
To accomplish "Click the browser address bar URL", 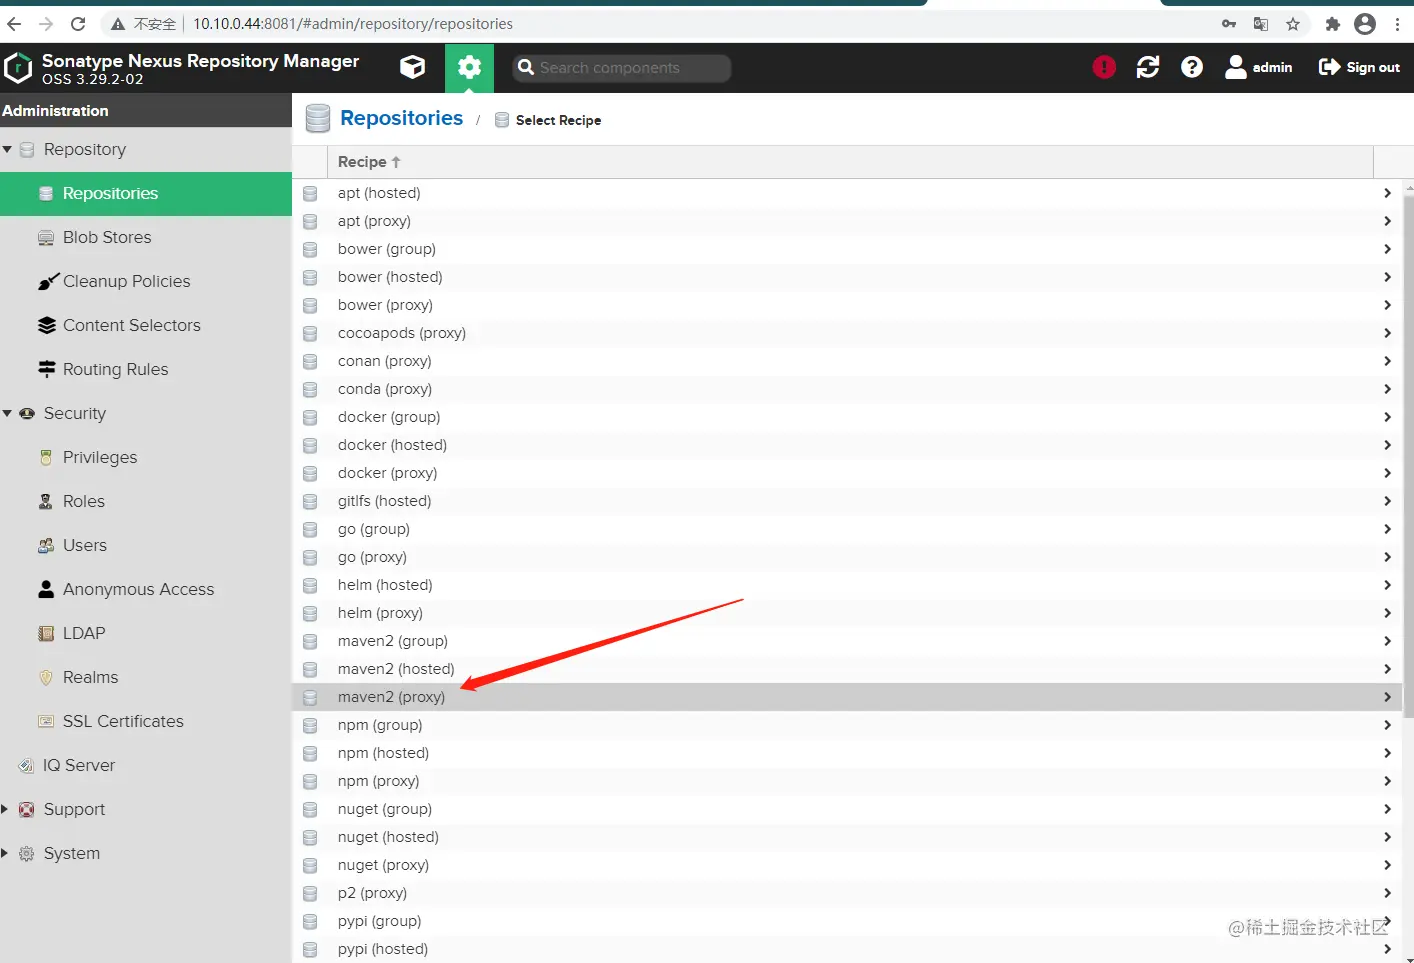I will coord(353,24).
